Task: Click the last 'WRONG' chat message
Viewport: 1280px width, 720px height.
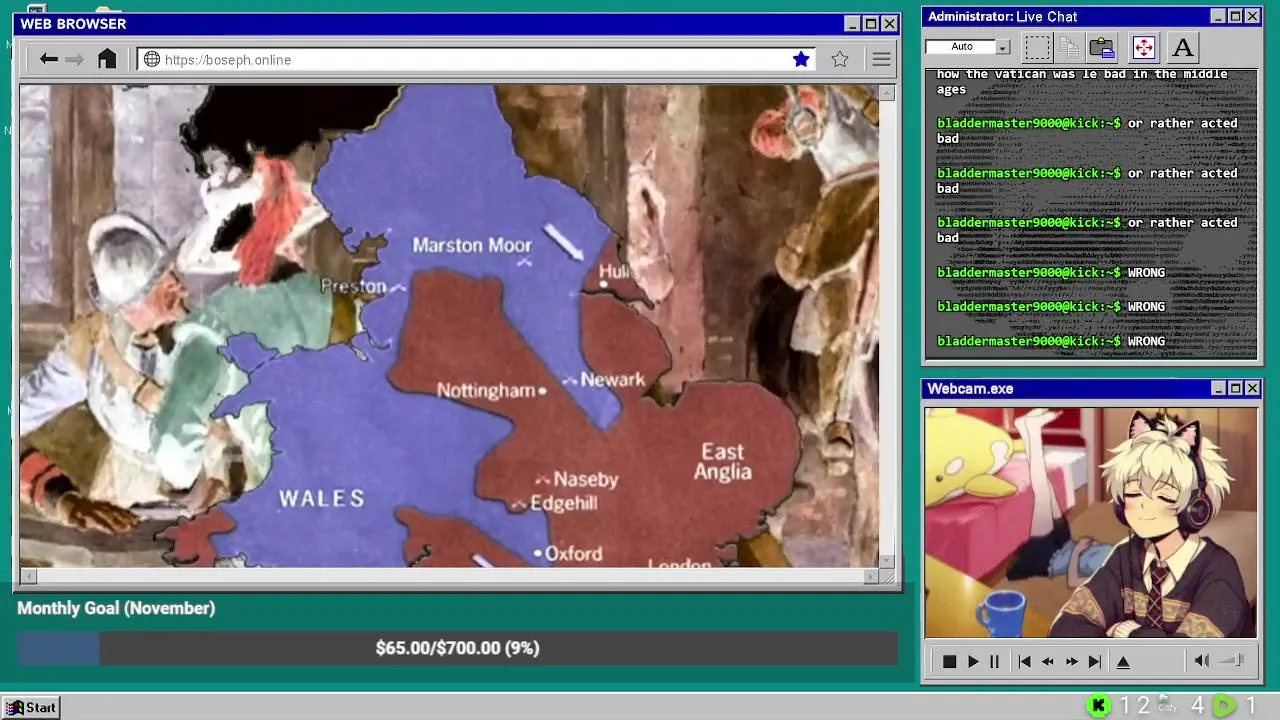Action: tap(1146, 341)
